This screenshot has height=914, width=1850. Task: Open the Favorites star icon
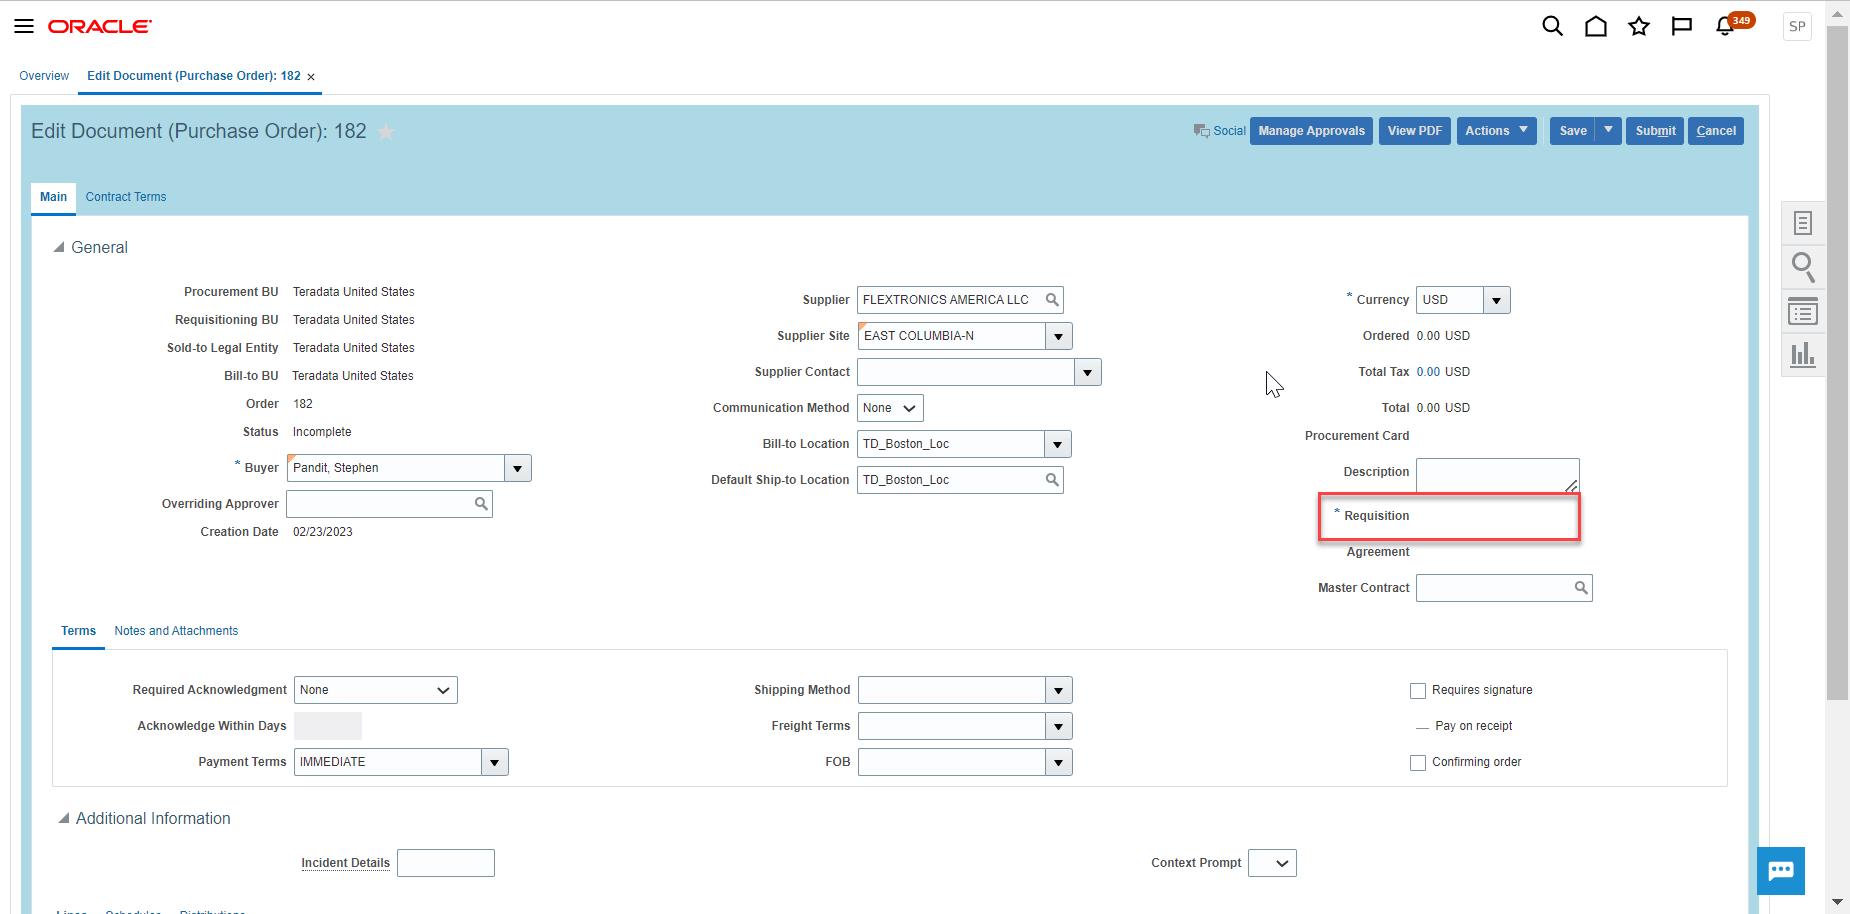click(x=1639, y=27)
